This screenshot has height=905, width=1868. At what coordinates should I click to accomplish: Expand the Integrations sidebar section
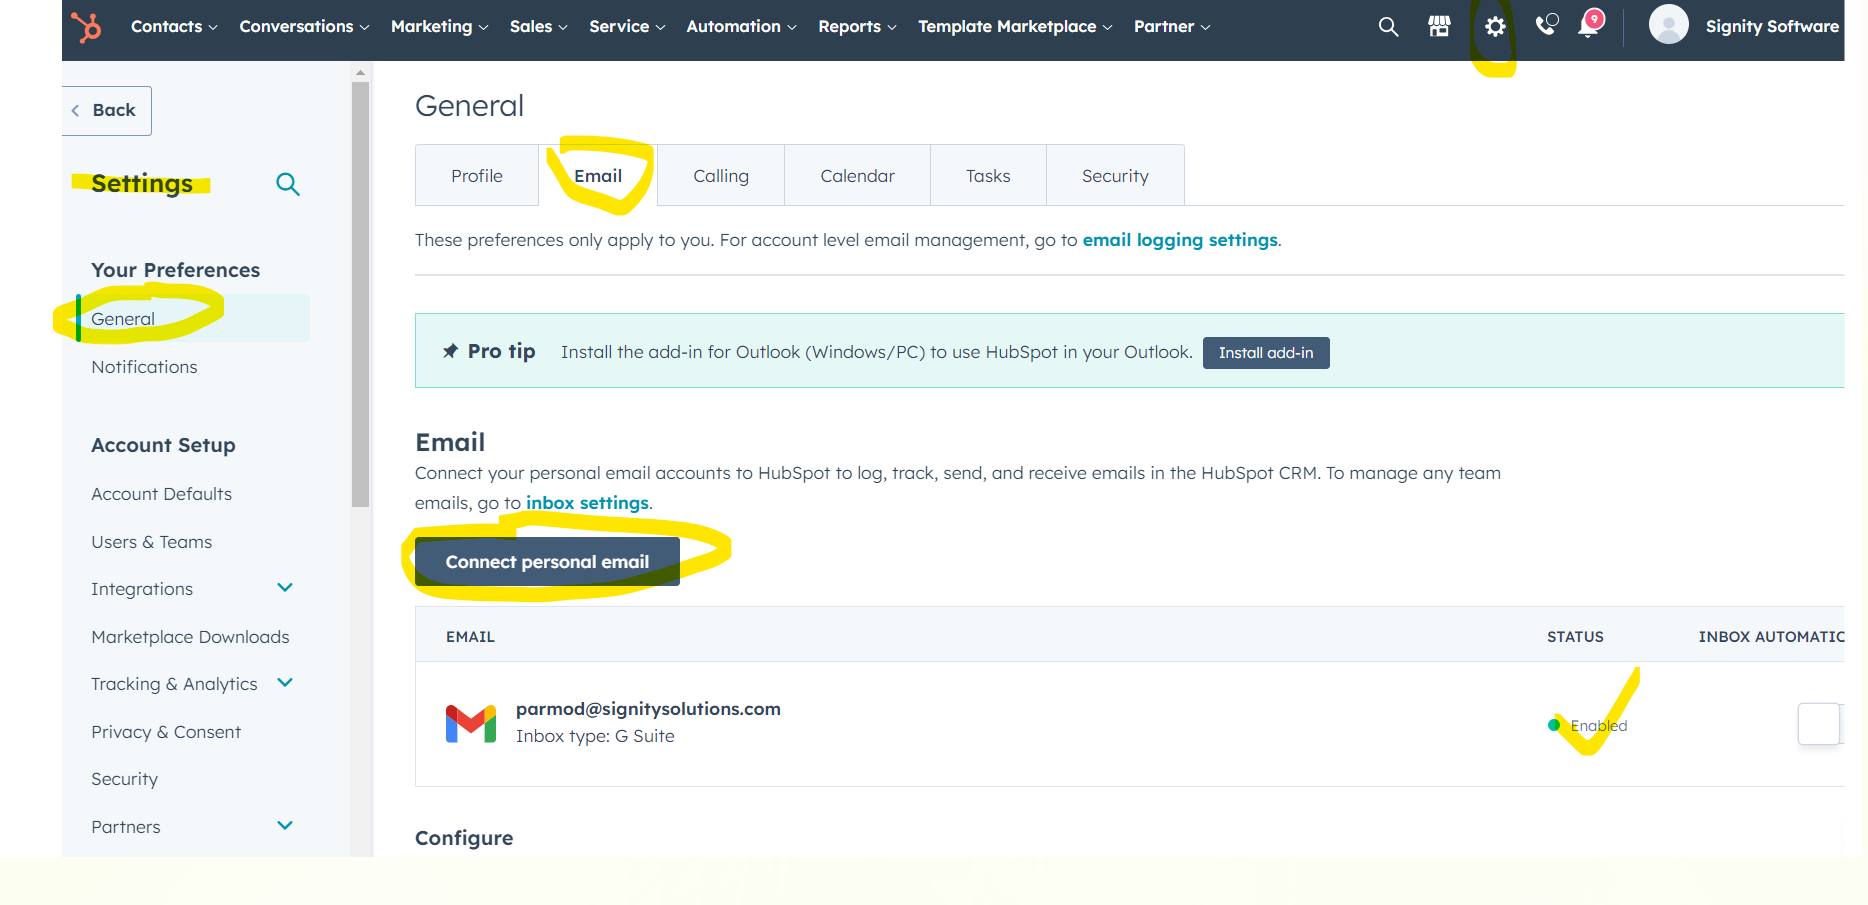285,588
